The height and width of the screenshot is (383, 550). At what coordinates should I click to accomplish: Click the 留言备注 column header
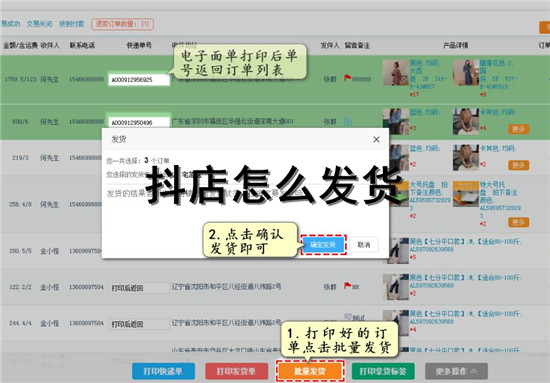pyautogui.click(x=357, y=46)
